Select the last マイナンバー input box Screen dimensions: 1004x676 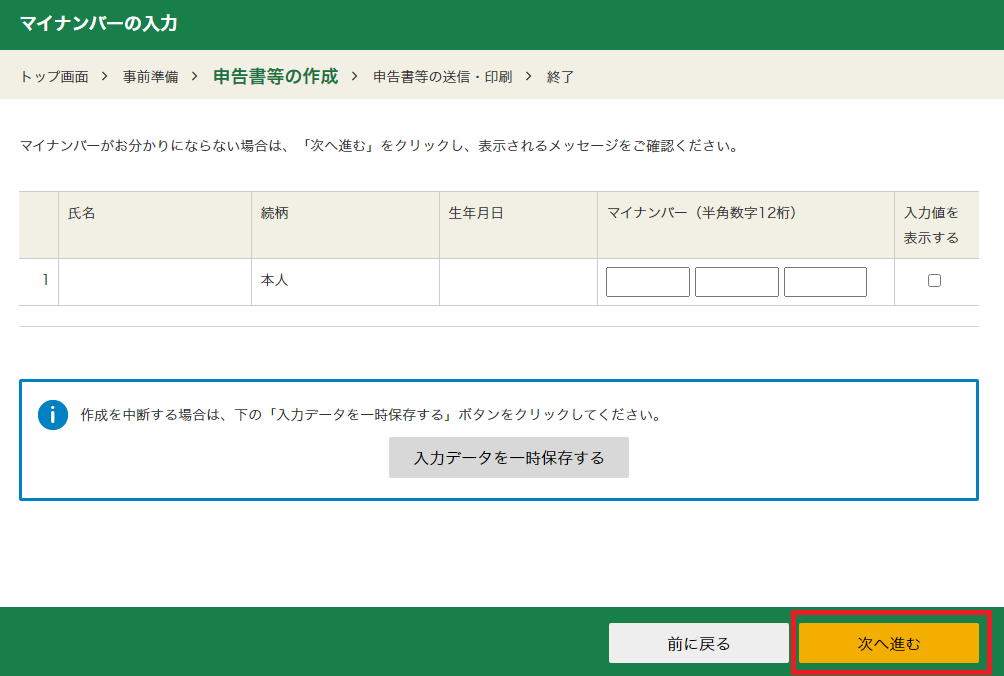(825, 282)
